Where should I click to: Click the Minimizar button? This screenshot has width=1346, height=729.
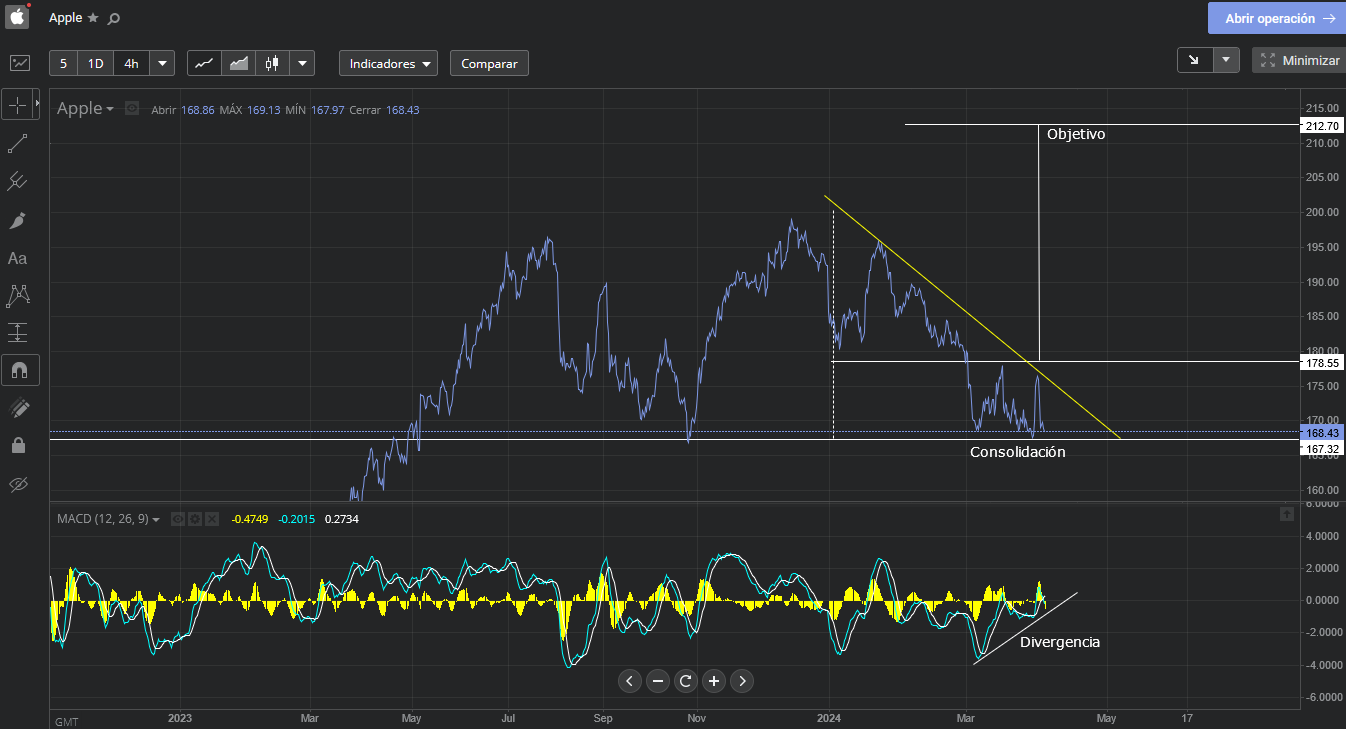click(x=1298, y=60)
